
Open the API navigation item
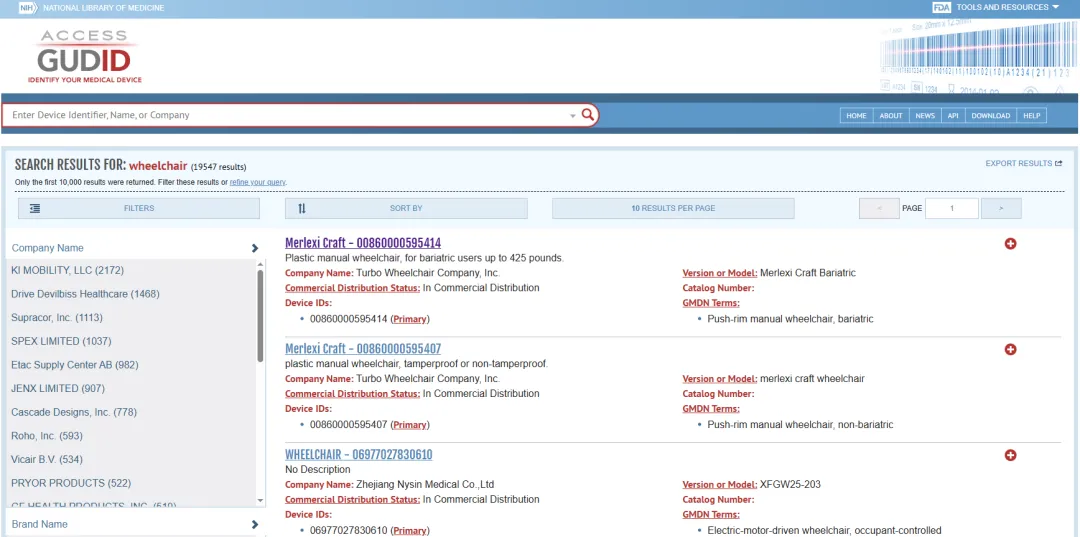(953, 116)
